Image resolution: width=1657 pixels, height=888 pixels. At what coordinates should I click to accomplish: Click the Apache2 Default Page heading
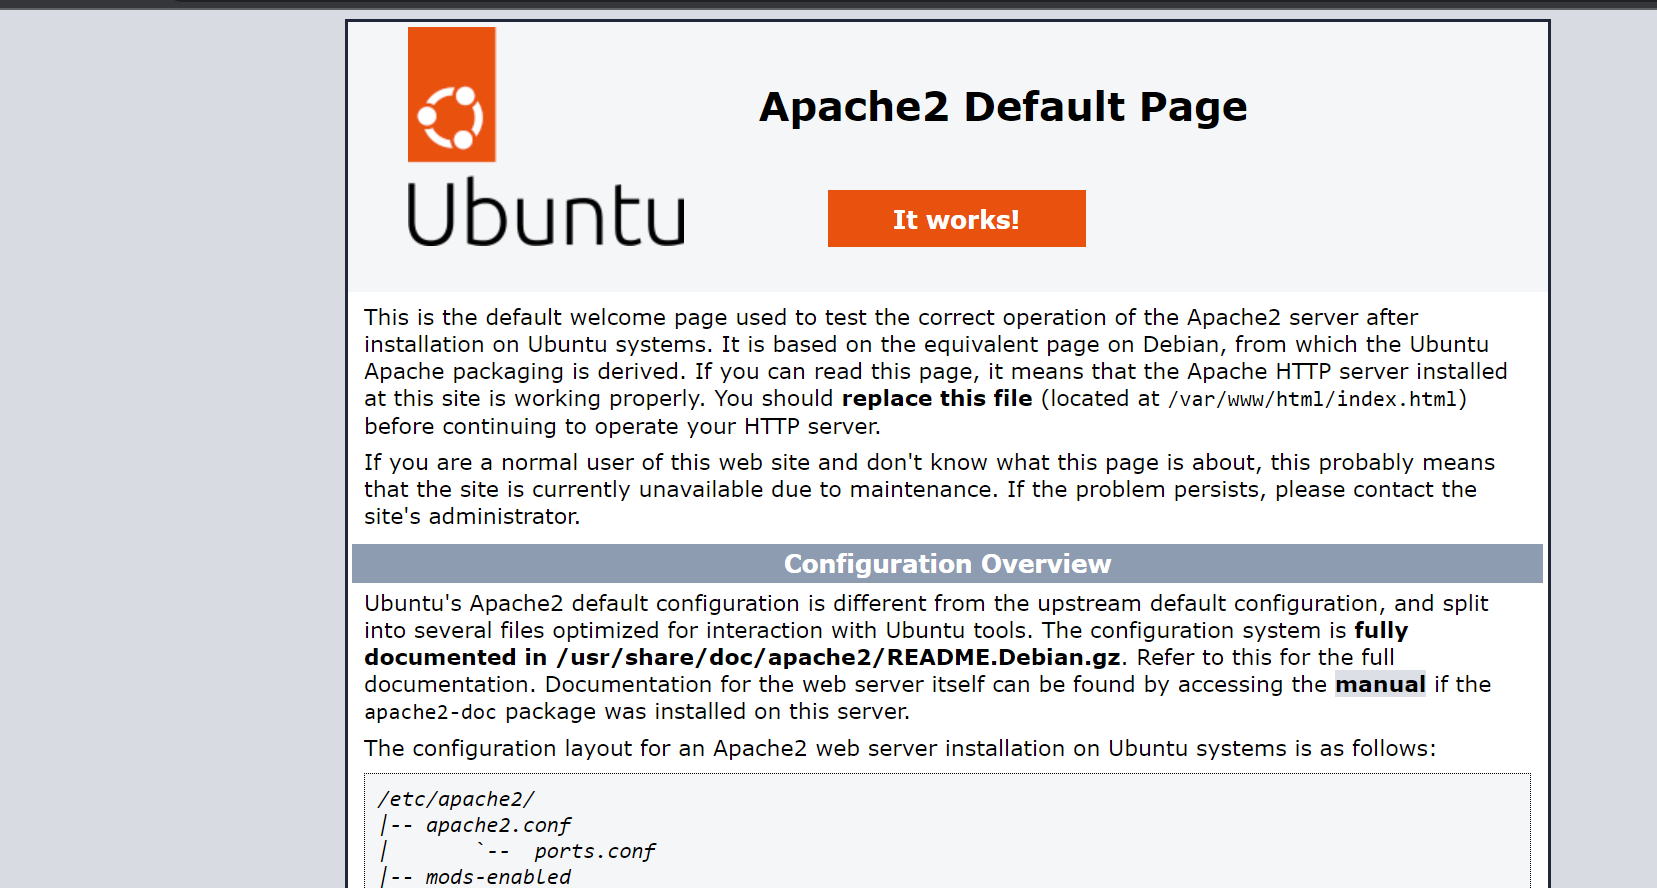coord(1002,107)
